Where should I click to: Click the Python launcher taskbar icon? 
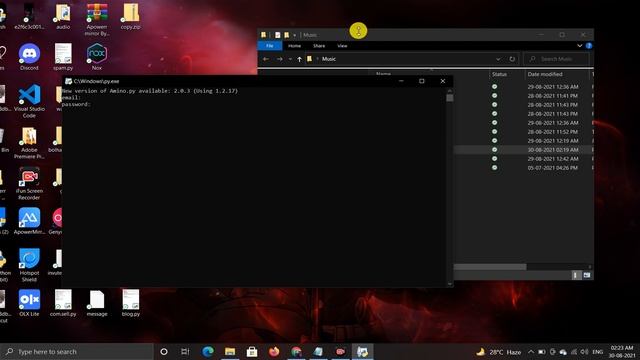click(362, 351)
